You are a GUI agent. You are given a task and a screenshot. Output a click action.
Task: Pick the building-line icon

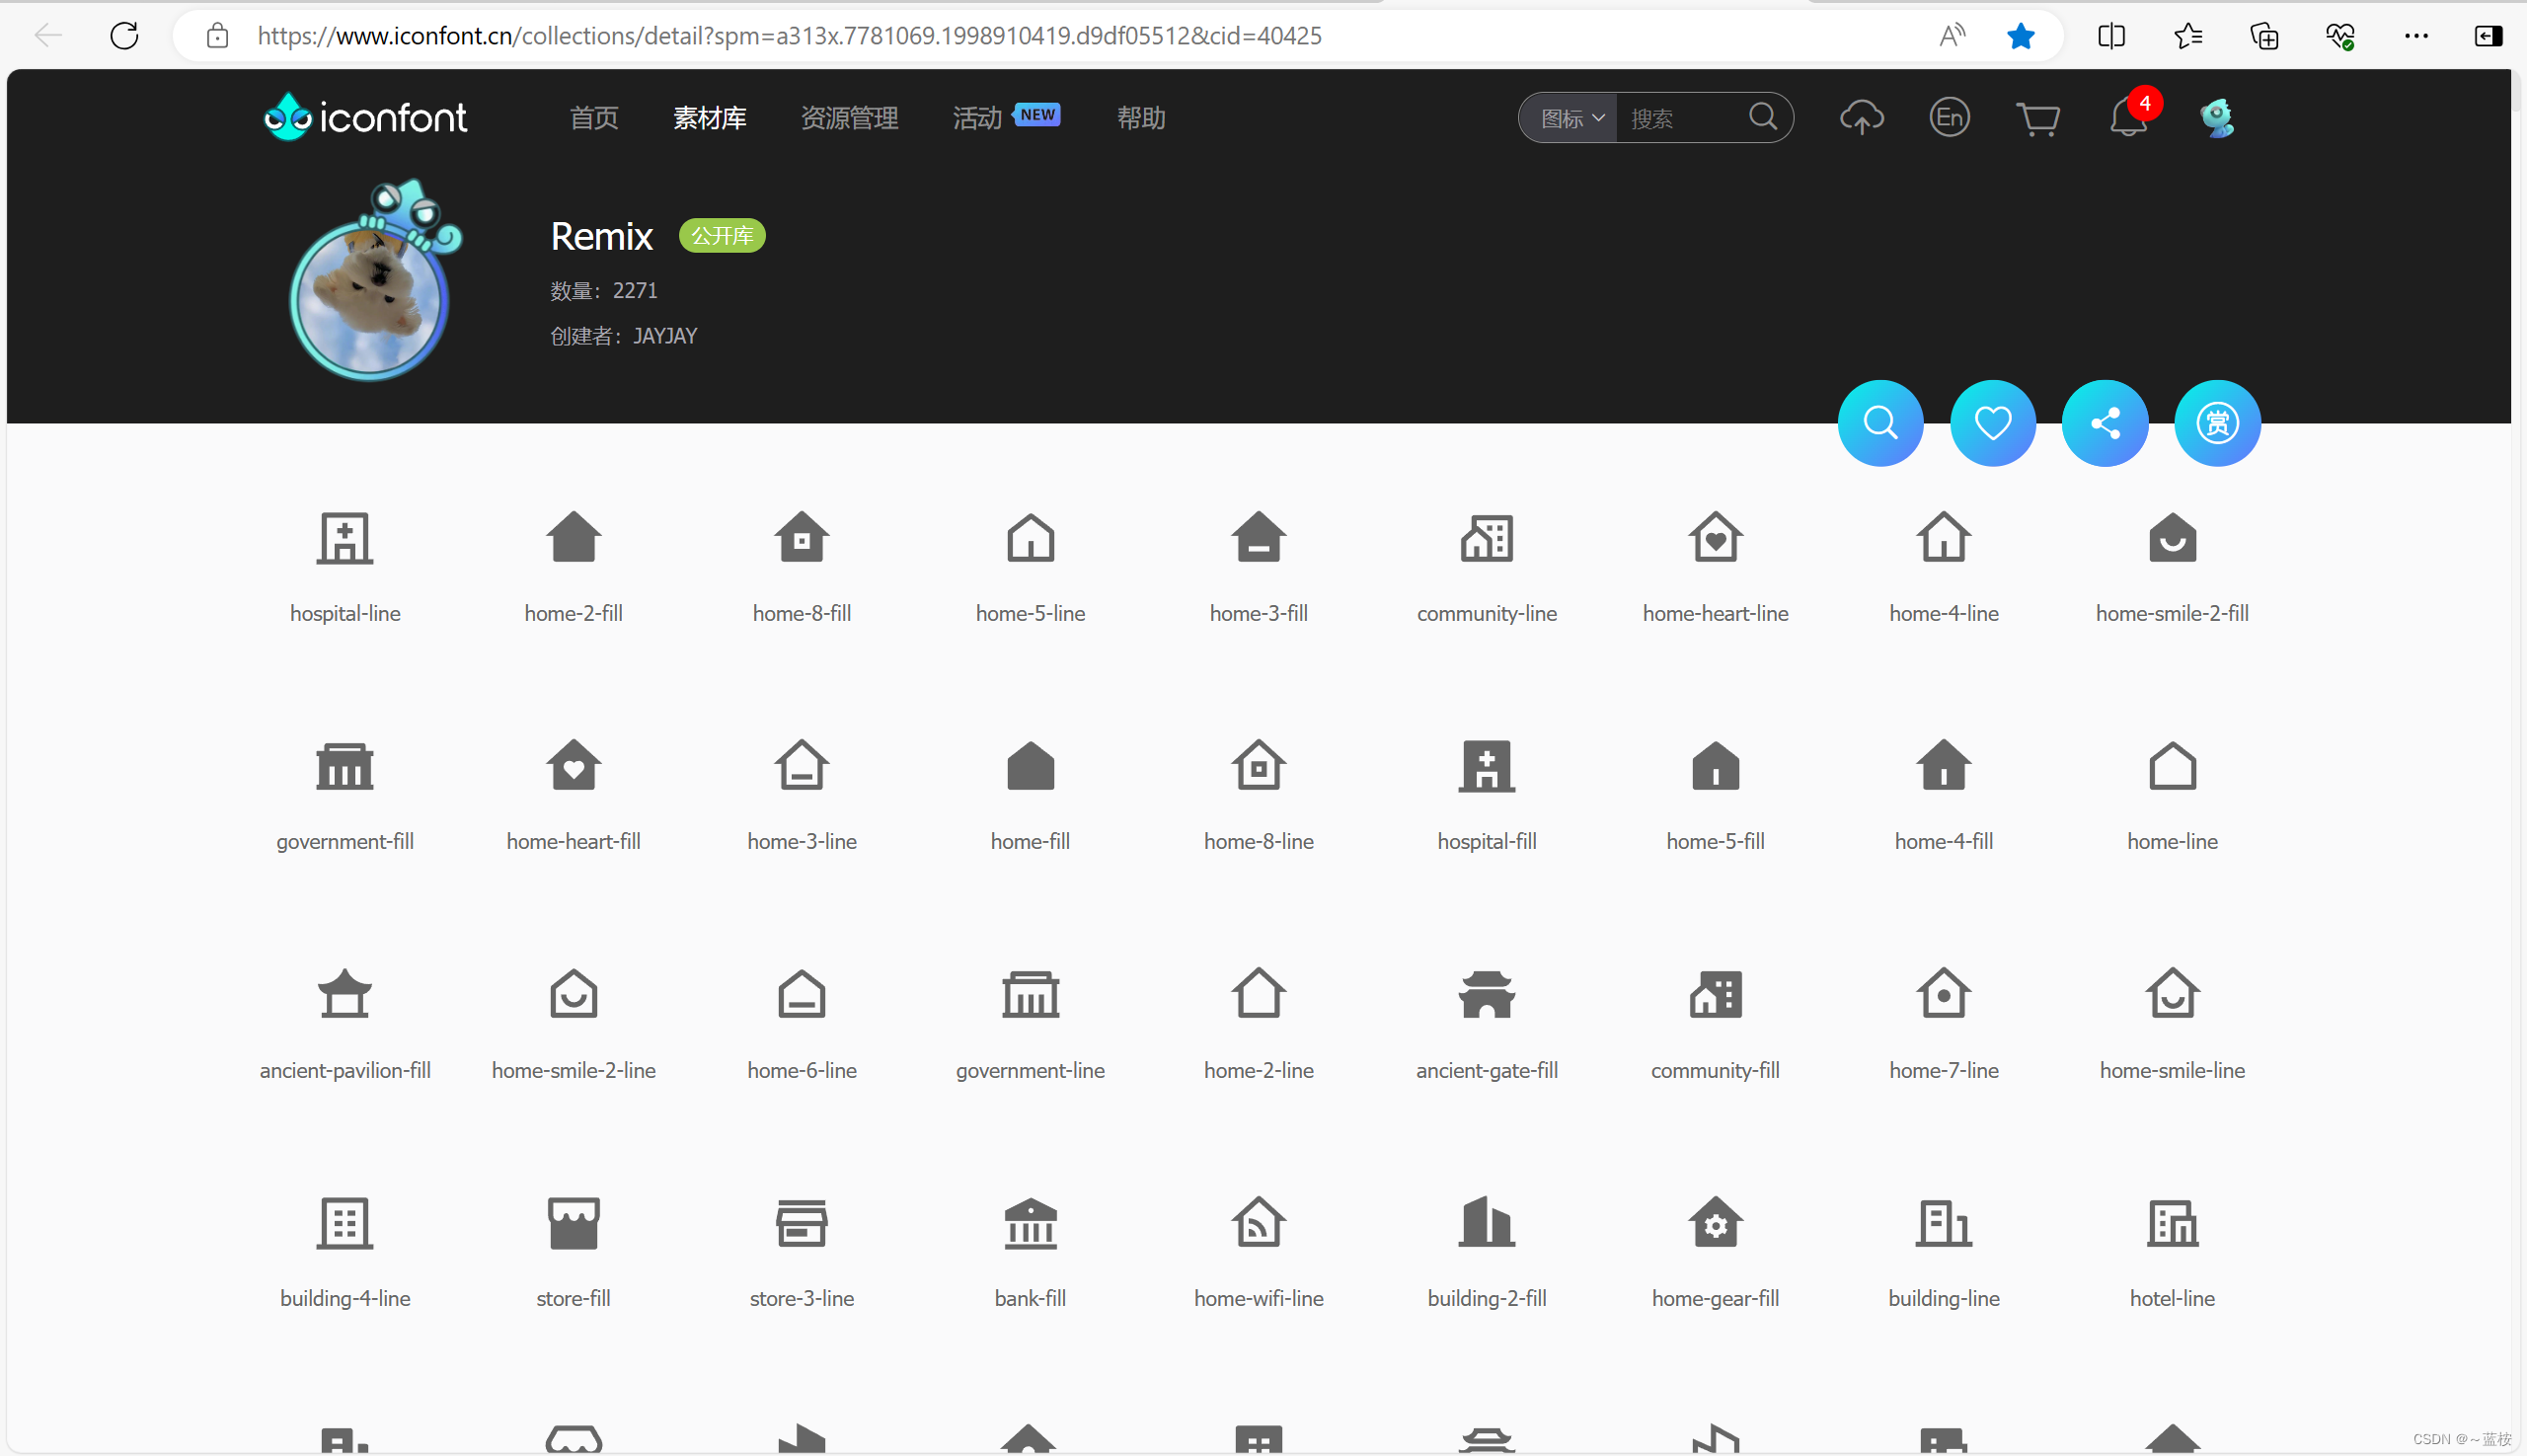click(x=1943, y=1223)
